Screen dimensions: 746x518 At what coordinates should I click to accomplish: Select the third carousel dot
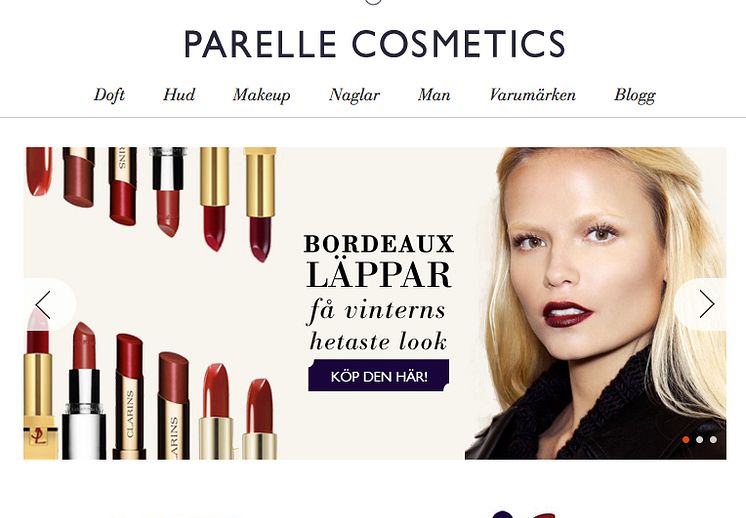pyautogui.click(x=713, y=440)
